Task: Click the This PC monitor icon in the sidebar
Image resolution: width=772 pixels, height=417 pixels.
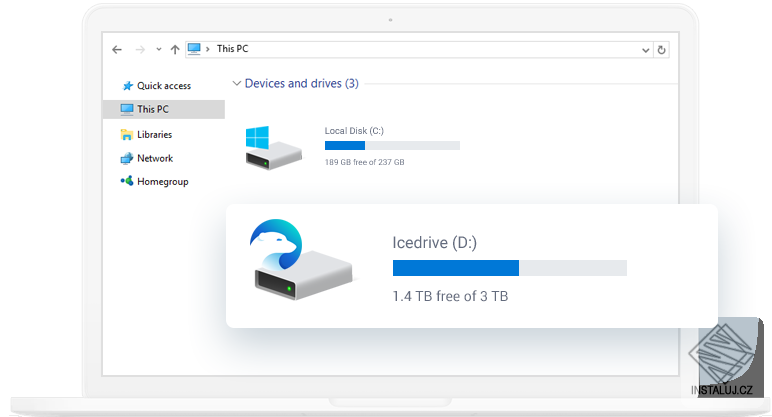Action: 127,109
